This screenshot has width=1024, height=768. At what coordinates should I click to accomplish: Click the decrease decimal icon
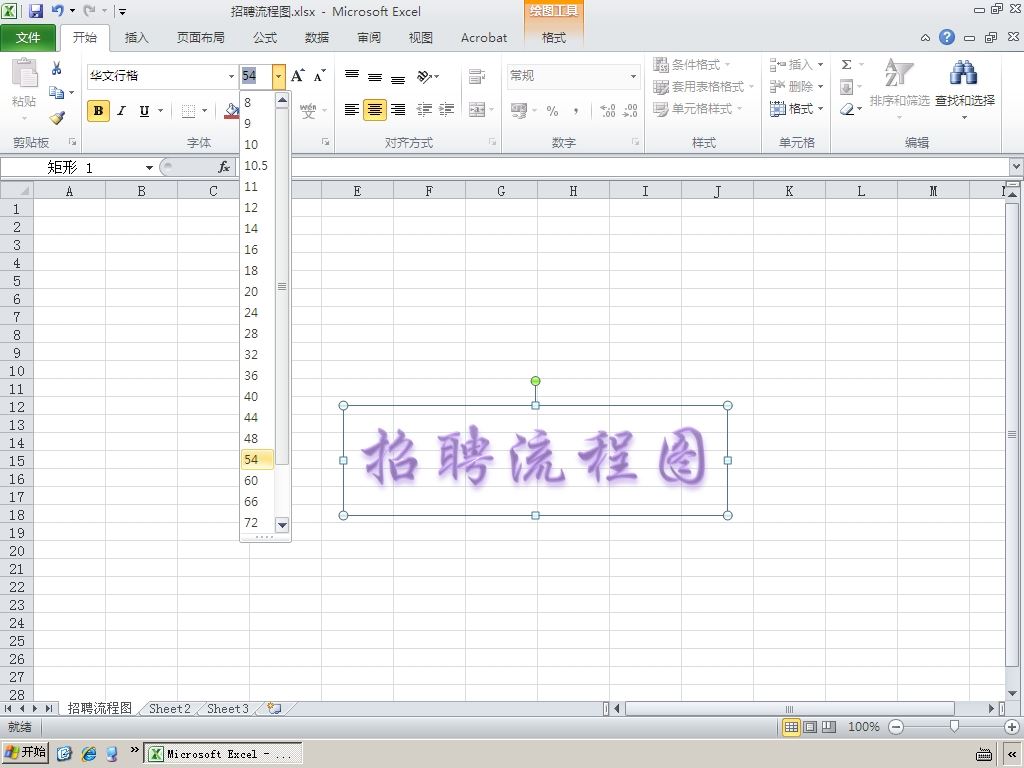click(630, 110)
